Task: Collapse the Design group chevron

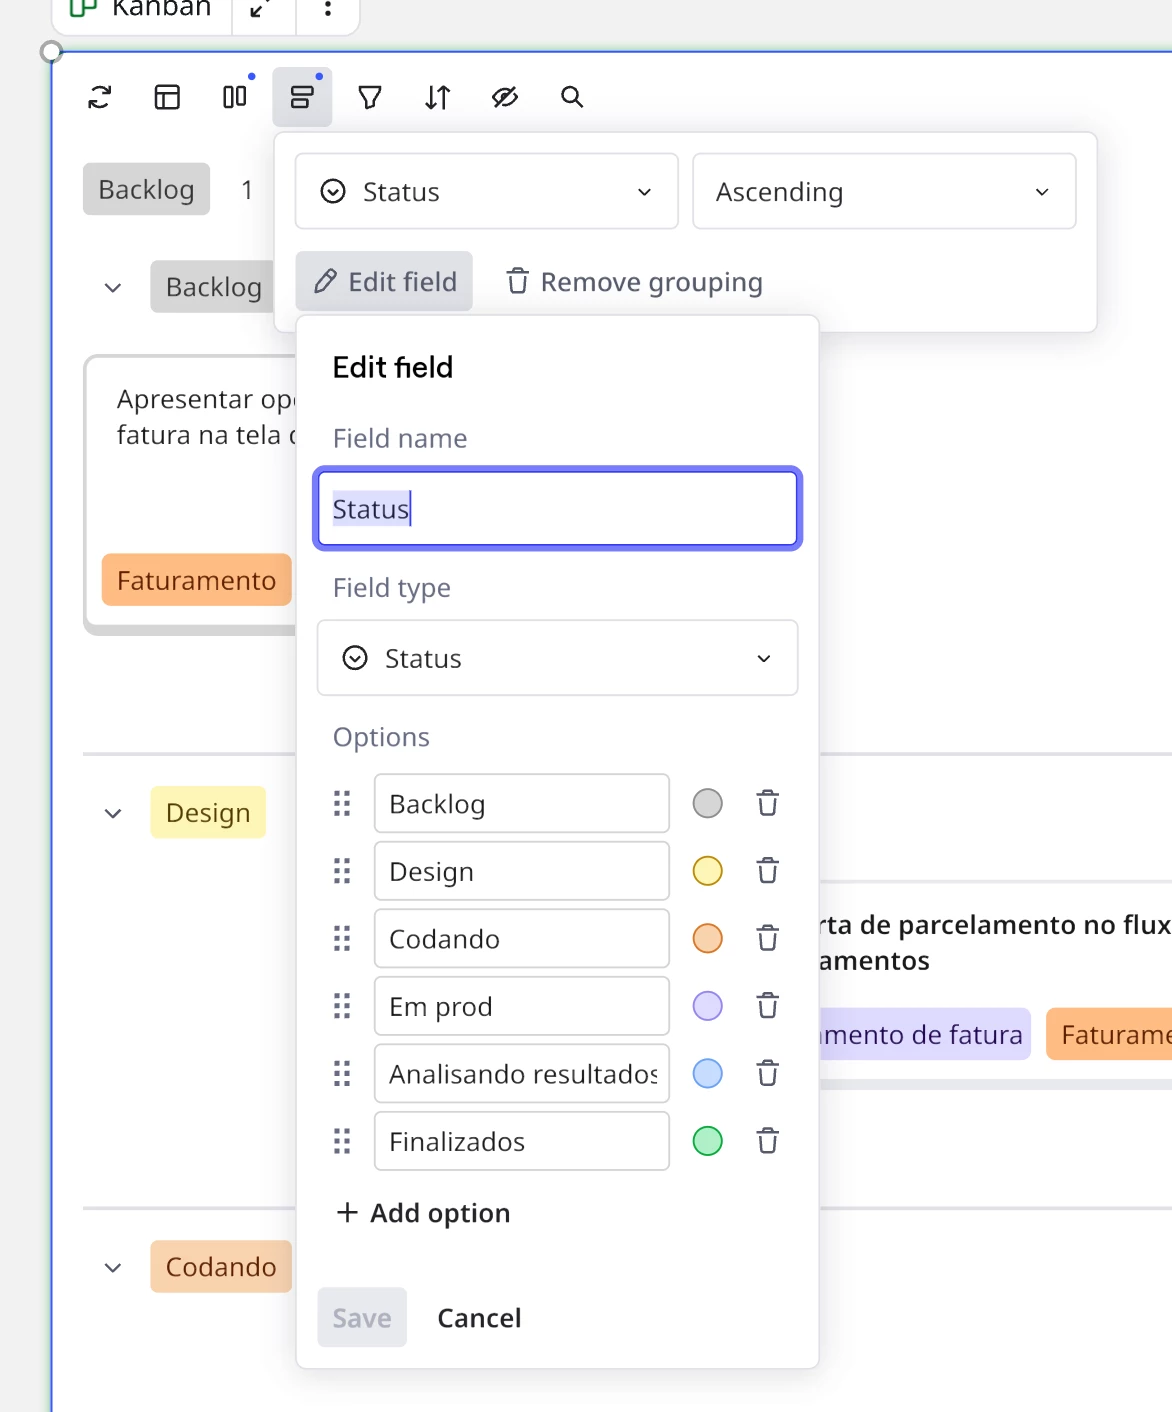Action: point(113,813)
